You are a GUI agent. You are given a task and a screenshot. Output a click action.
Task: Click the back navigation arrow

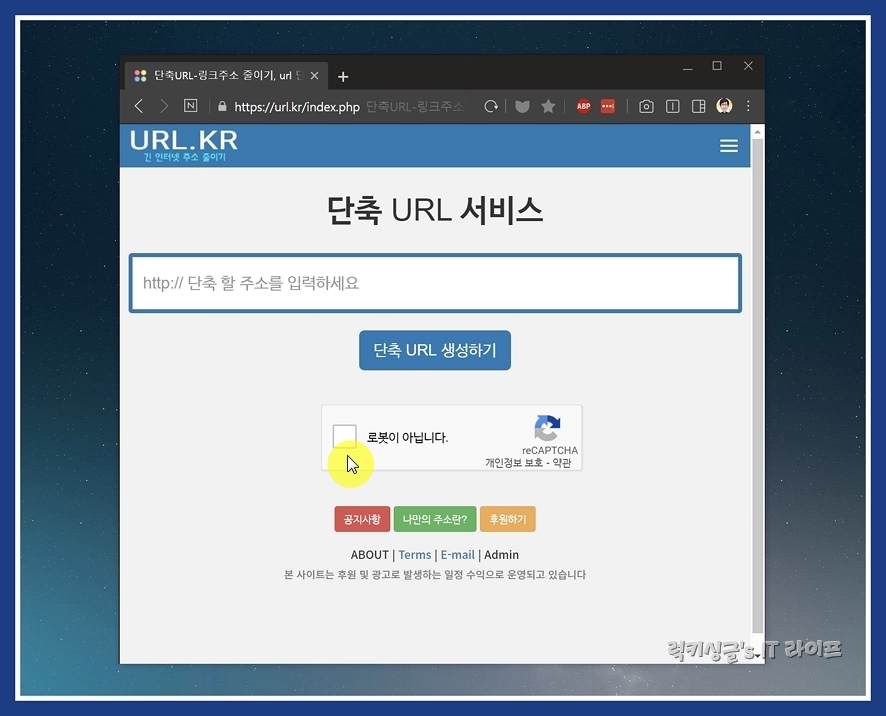click(139, 106)
